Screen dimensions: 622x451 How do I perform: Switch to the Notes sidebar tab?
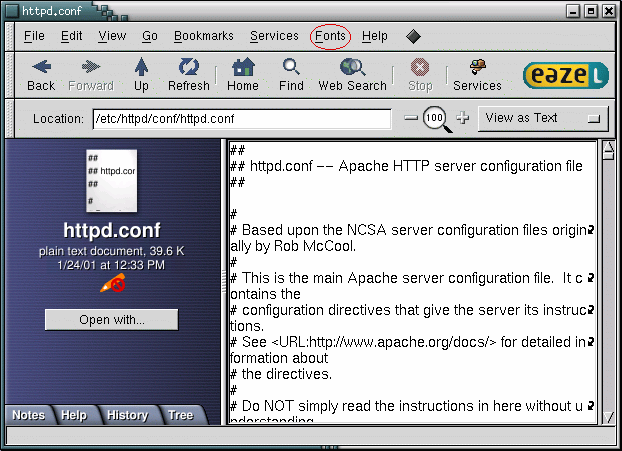click(x=29, y=415)
